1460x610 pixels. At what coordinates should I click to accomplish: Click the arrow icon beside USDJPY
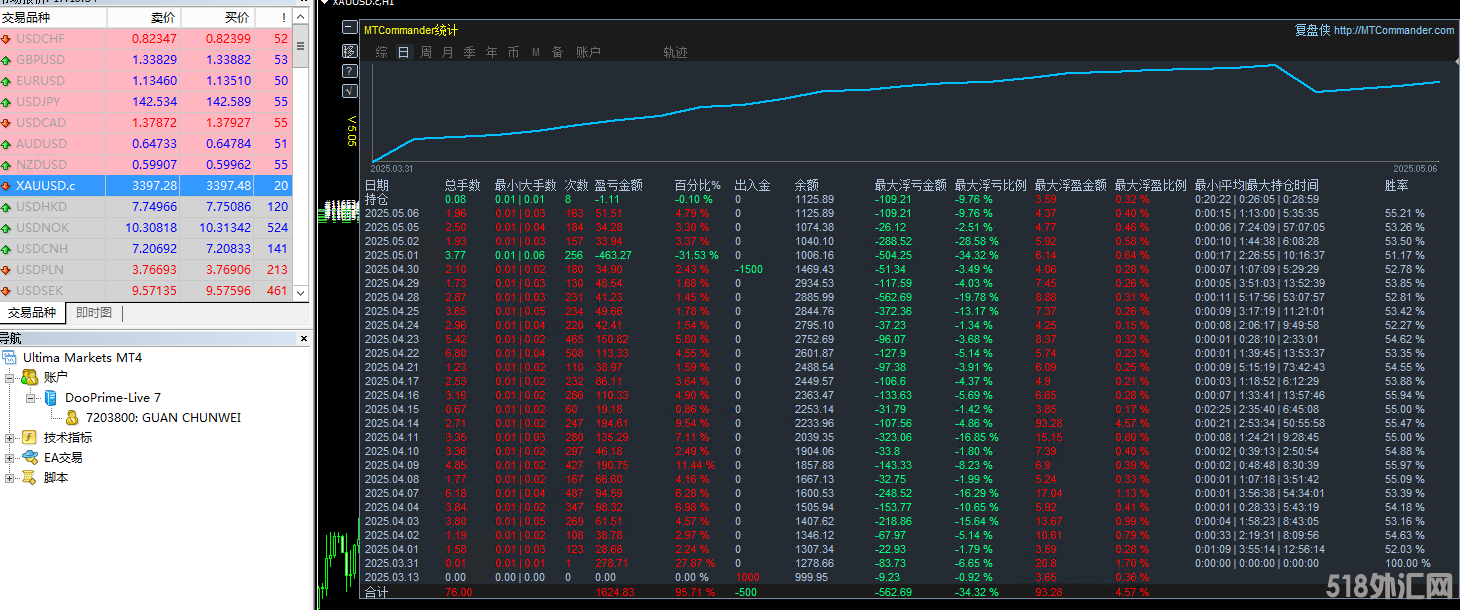[x=6, y=102]
